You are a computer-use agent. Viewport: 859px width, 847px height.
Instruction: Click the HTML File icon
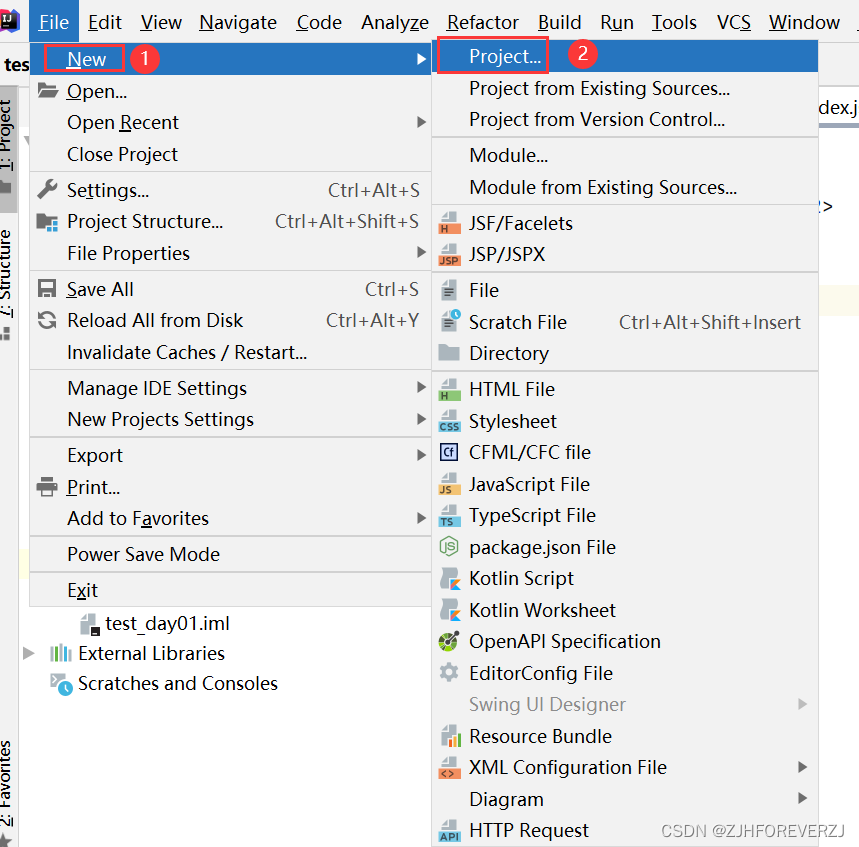click(449, 390)
